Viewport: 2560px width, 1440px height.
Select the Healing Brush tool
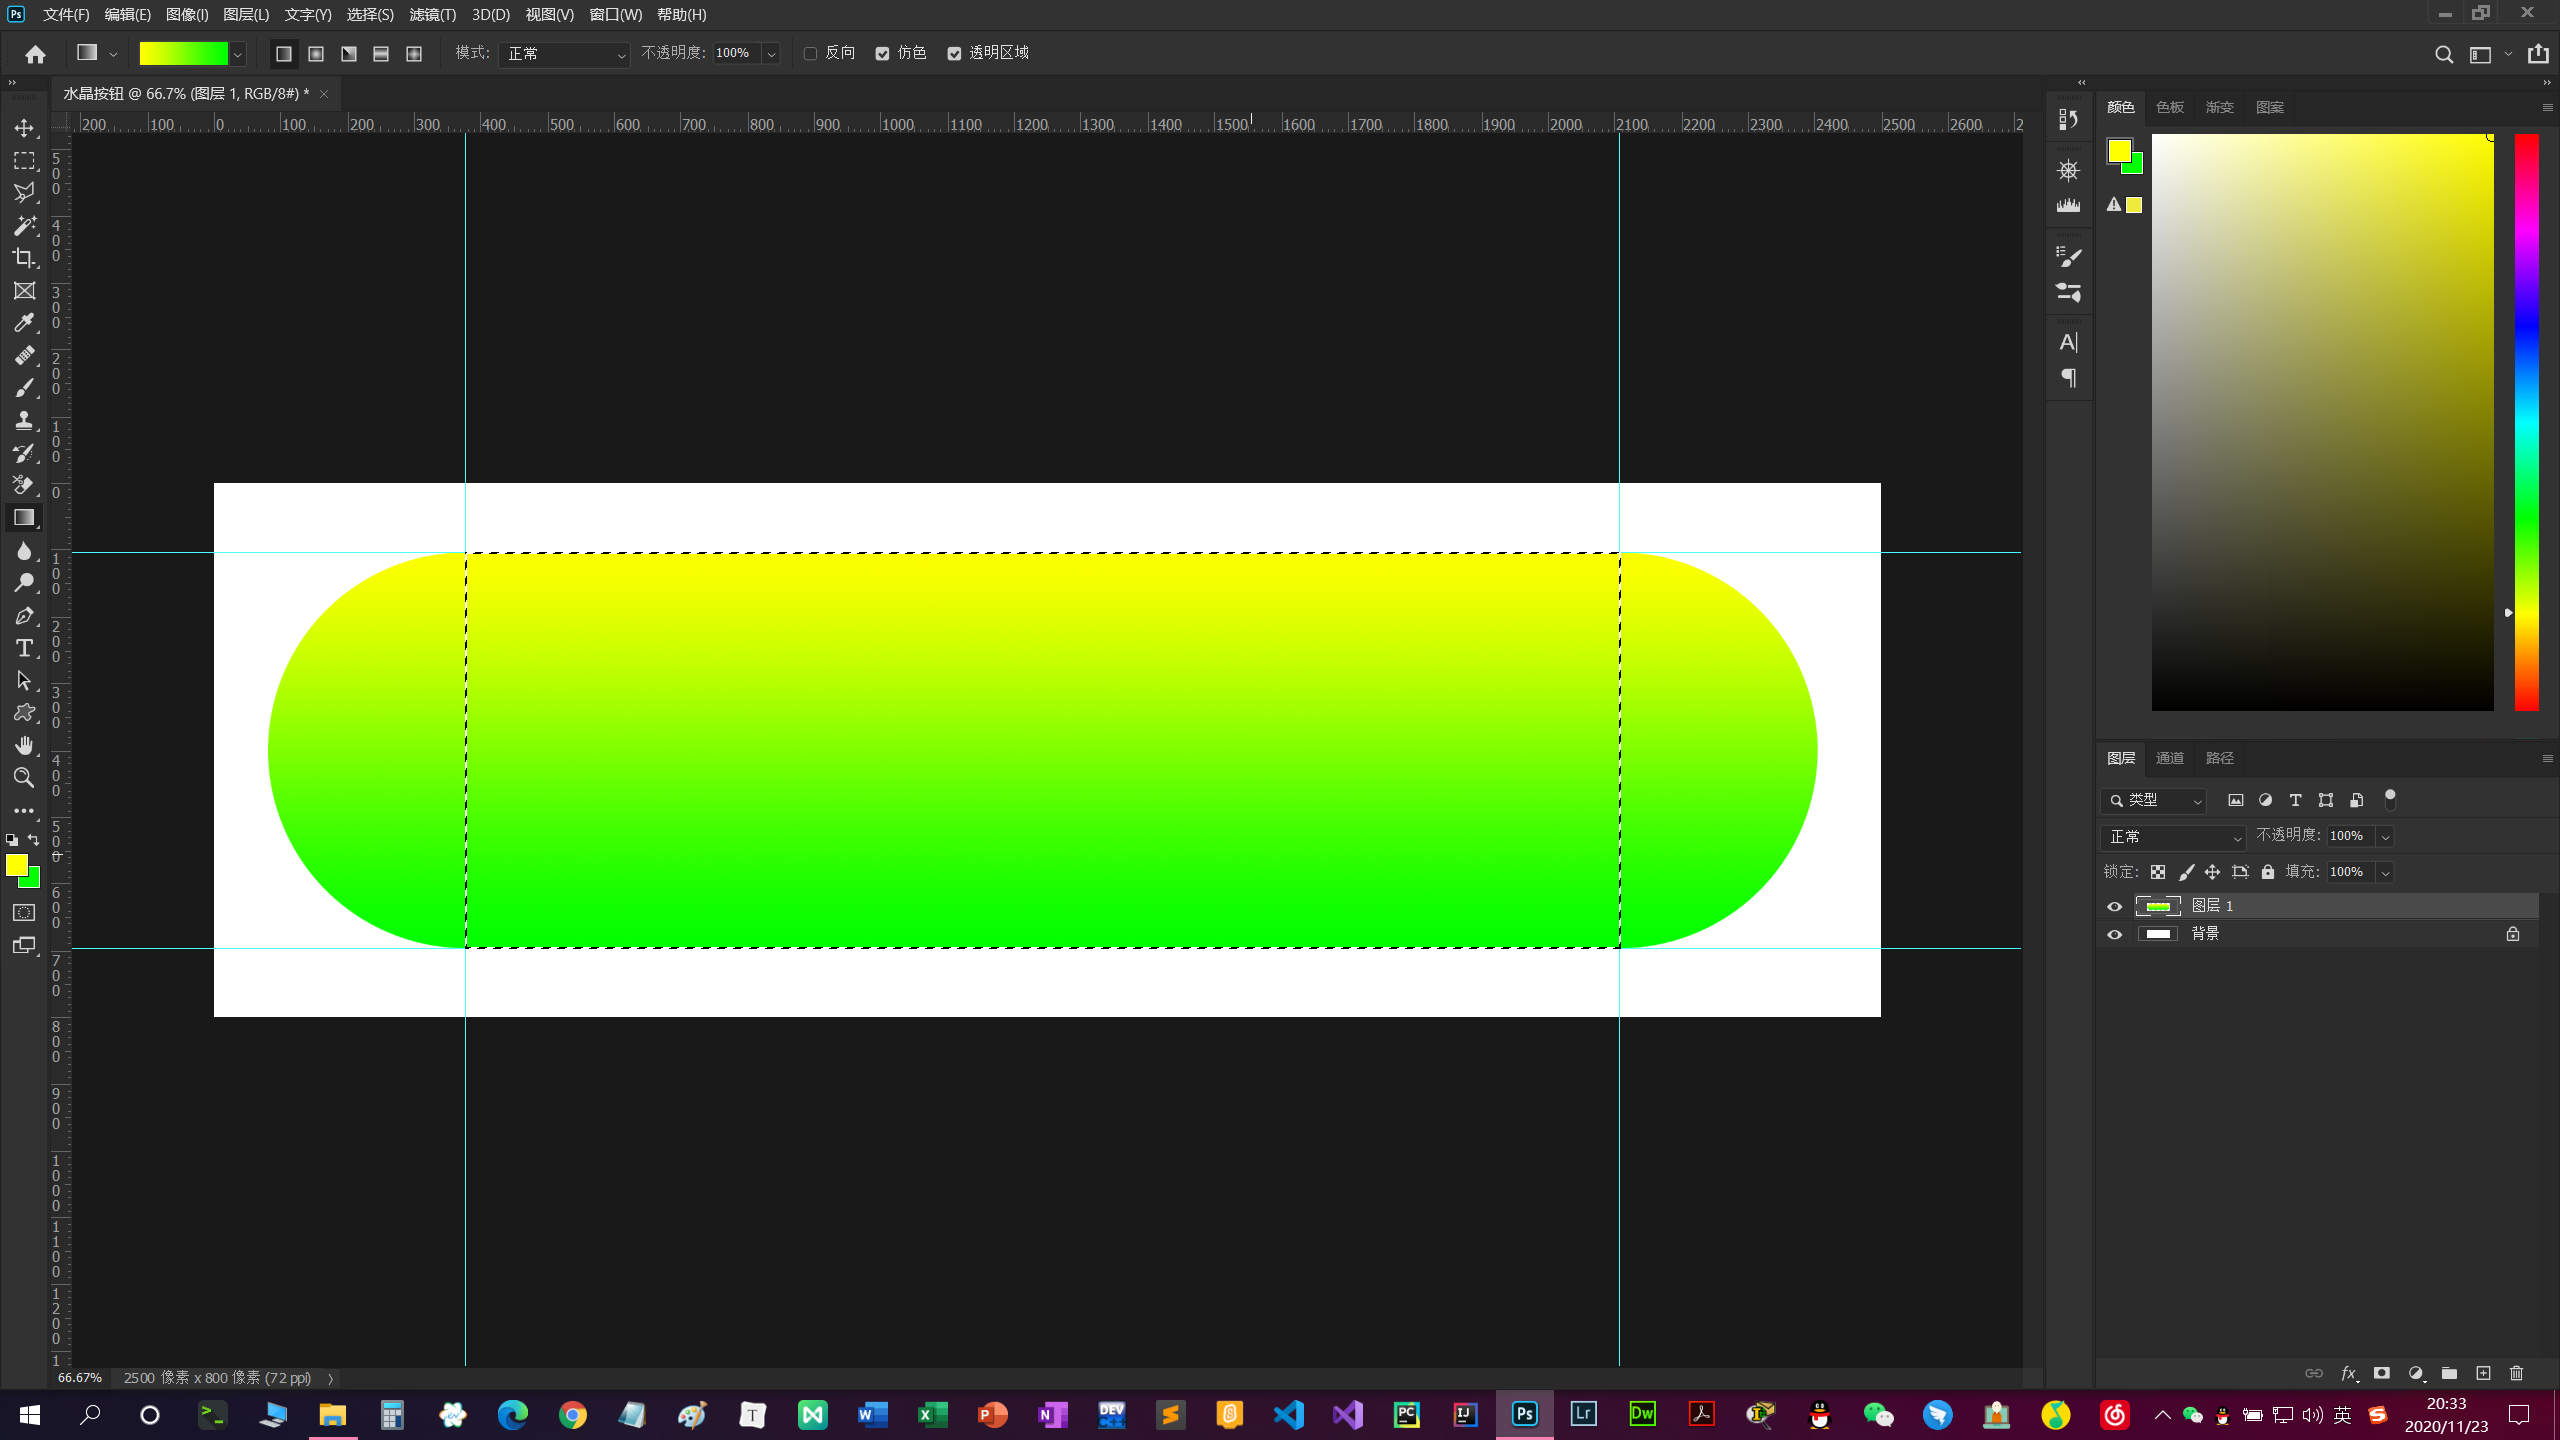pos(24,356)
